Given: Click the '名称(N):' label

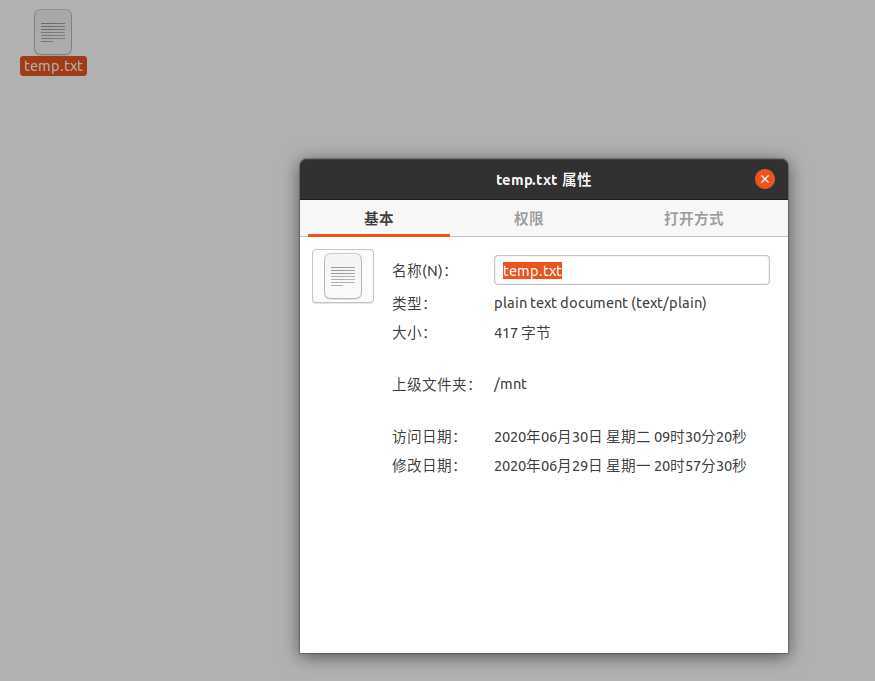Looking at the screenshot, I should 420,271.
